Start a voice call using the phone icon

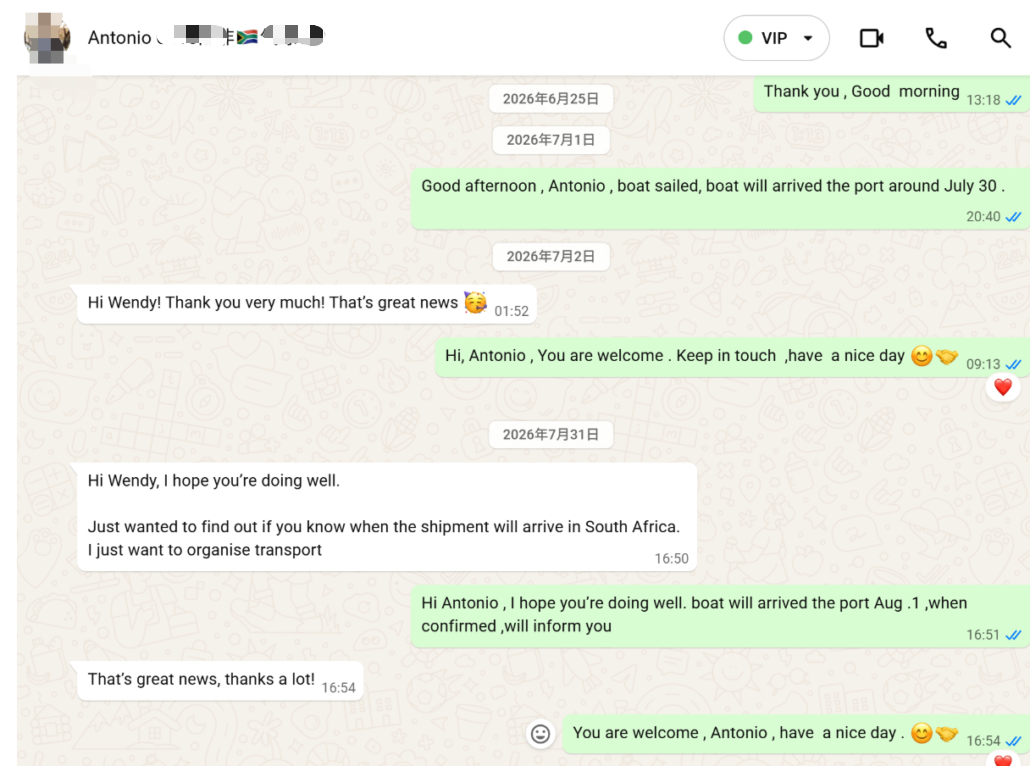point(935,38)
